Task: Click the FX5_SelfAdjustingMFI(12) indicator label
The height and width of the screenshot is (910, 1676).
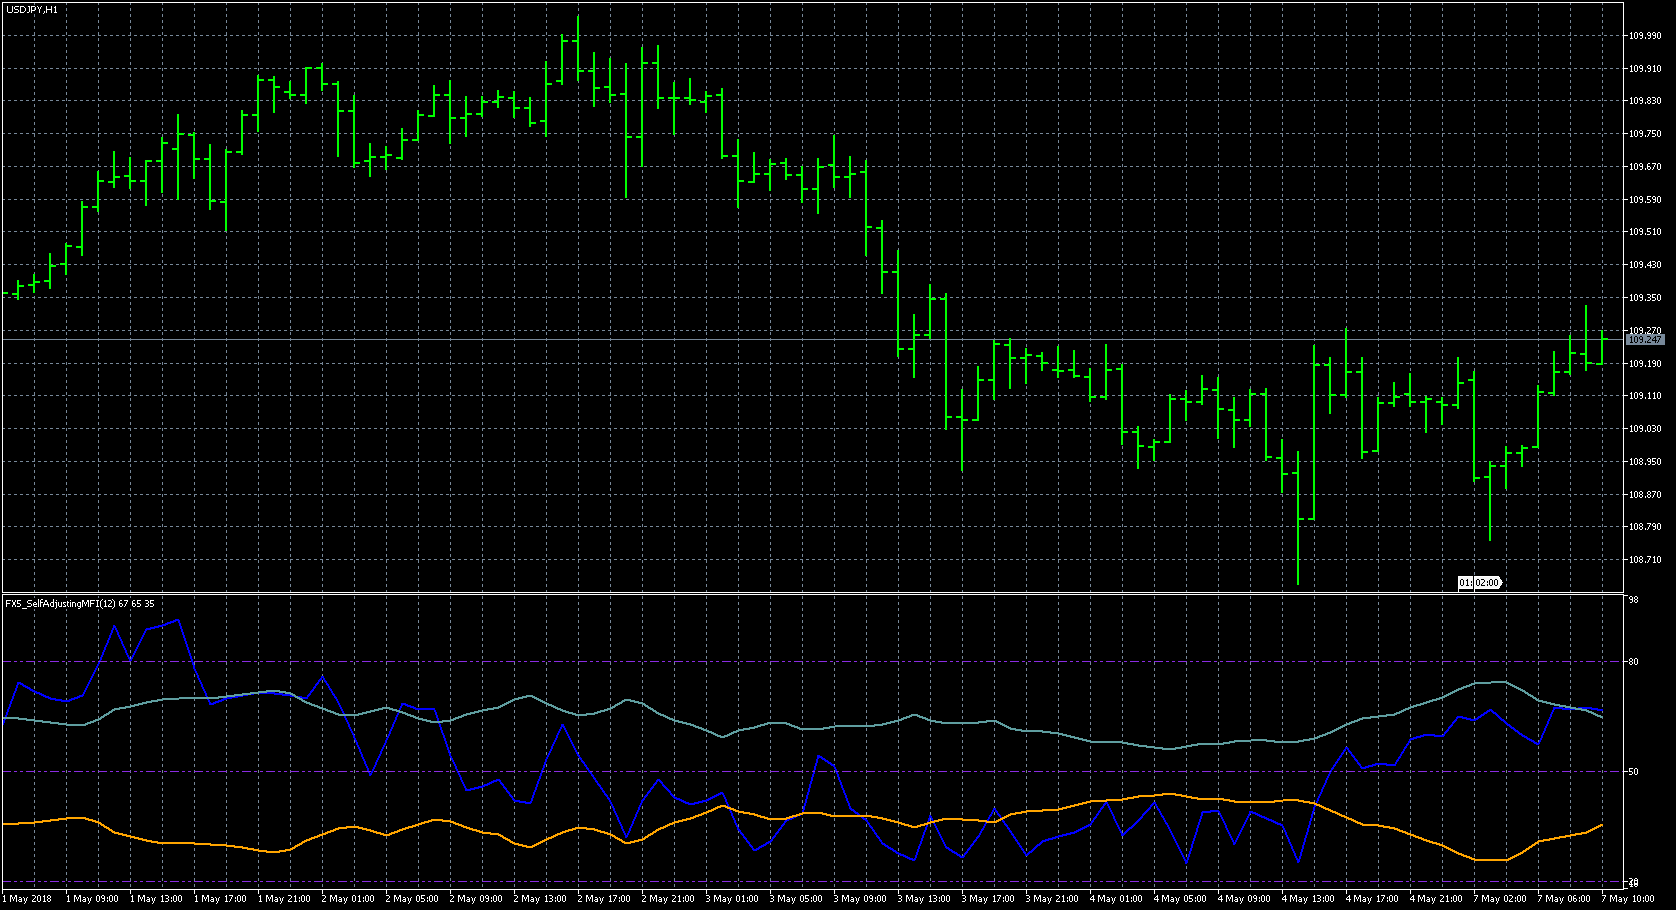Action: [x=80, y=604]
